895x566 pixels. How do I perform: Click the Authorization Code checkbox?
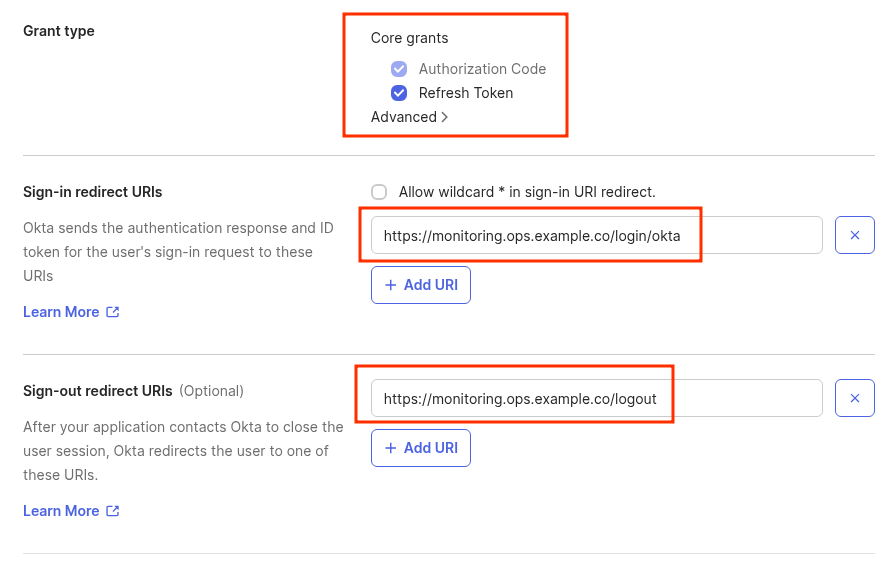point(399,69)
